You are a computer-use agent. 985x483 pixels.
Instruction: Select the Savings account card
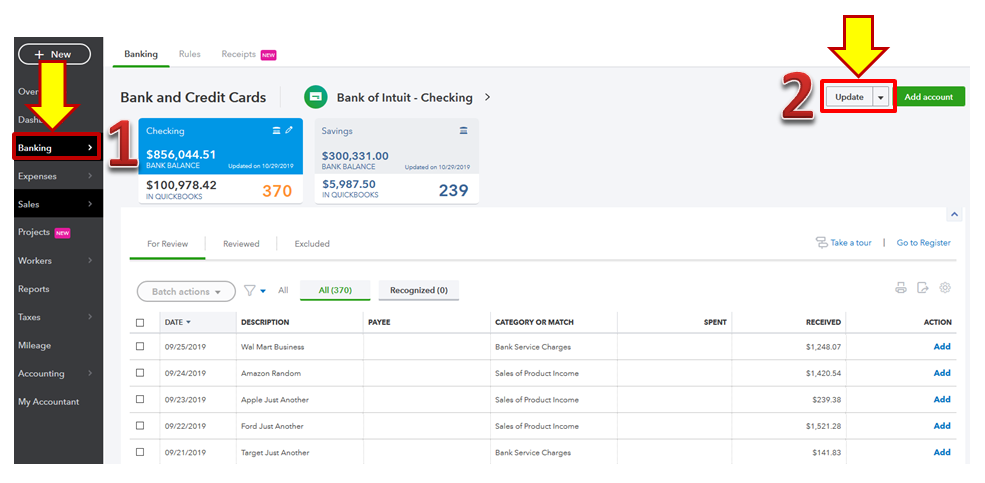[396, 161]
